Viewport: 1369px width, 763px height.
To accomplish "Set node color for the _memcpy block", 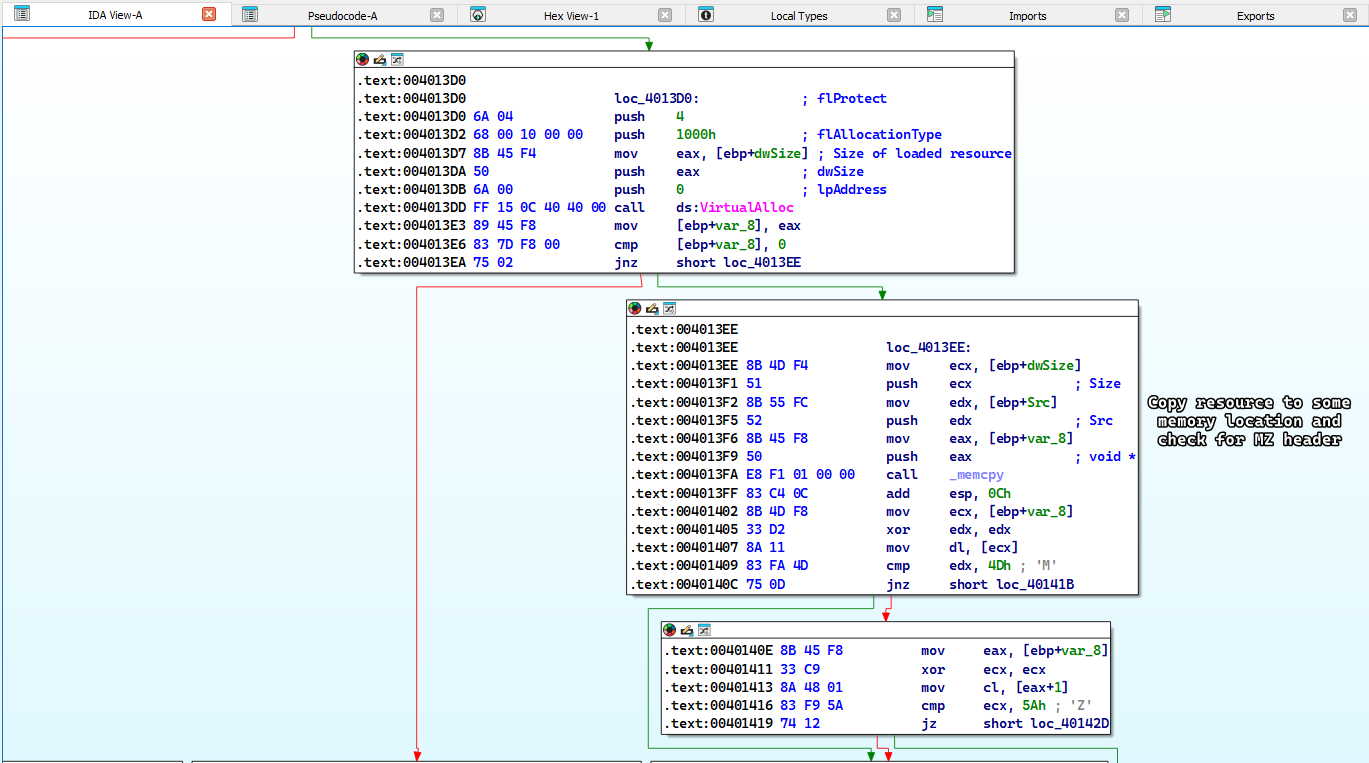I will coord(636,309).
